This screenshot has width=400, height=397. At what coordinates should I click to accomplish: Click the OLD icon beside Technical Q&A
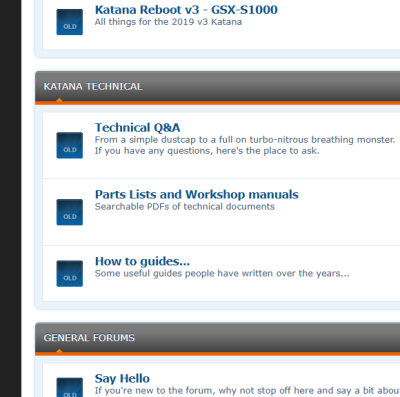point(70,145)
